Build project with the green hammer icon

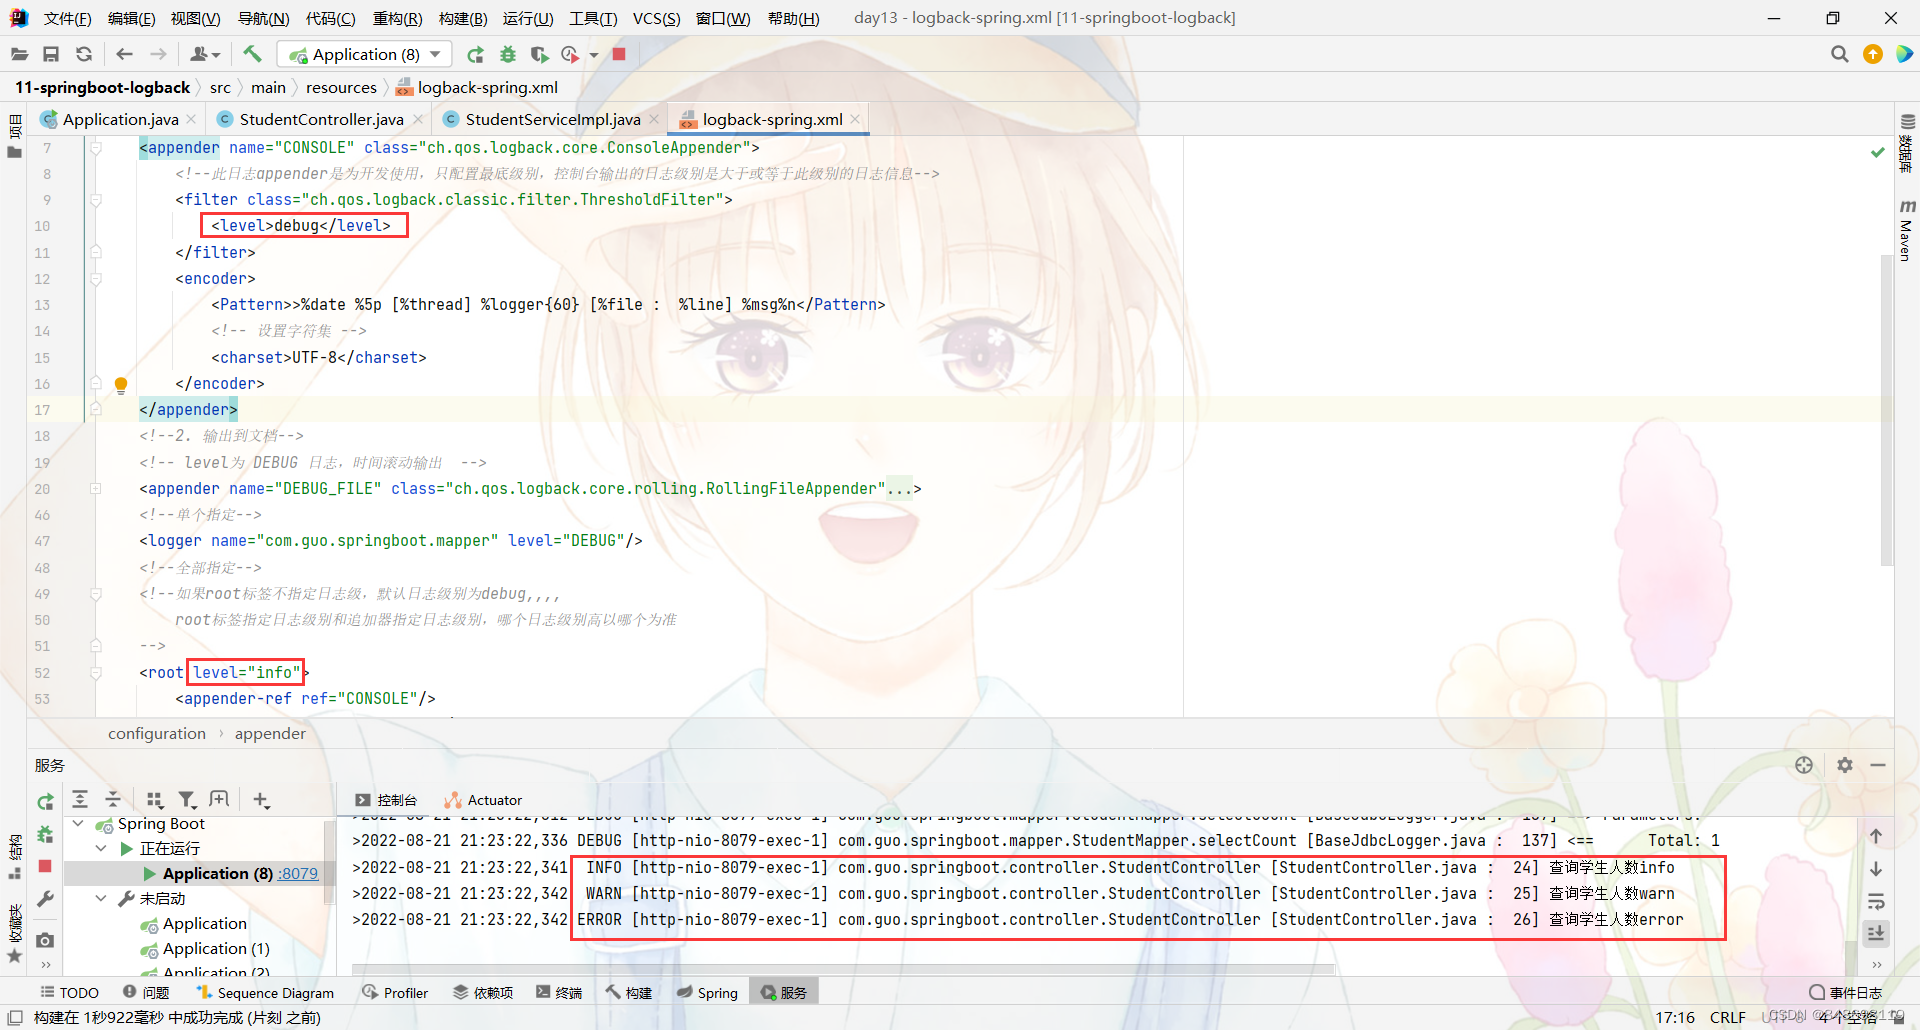tap(252, 54)
